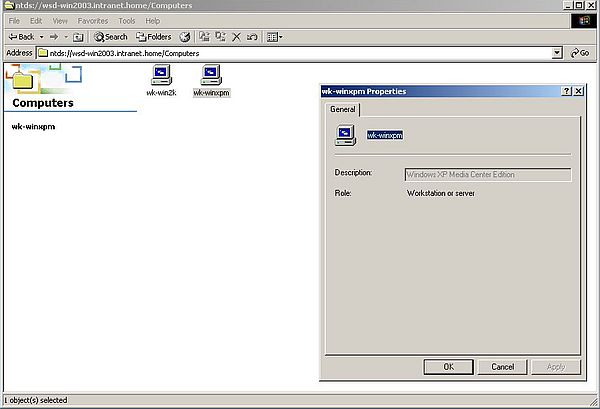Click the folder icon in the window title bar

click(8, 5)
